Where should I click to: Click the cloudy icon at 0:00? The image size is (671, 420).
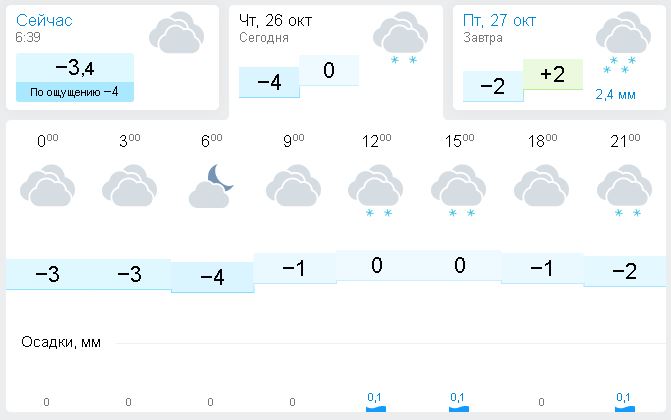[x=48, y=187]
